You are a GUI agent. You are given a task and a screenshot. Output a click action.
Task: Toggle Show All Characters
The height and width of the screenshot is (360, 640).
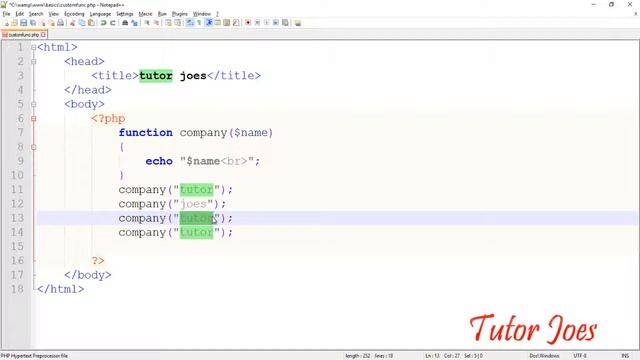point(199,23)
